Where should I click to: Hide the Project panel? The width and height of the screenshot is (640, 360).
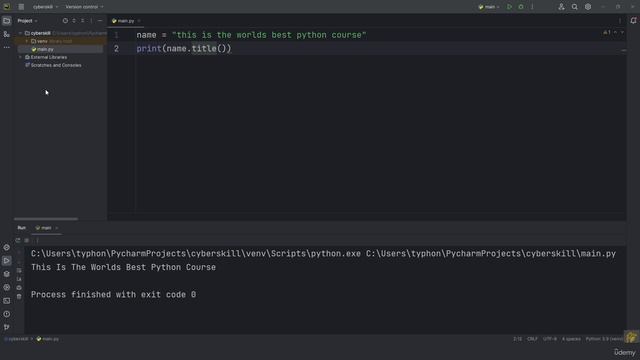(100, 21)
